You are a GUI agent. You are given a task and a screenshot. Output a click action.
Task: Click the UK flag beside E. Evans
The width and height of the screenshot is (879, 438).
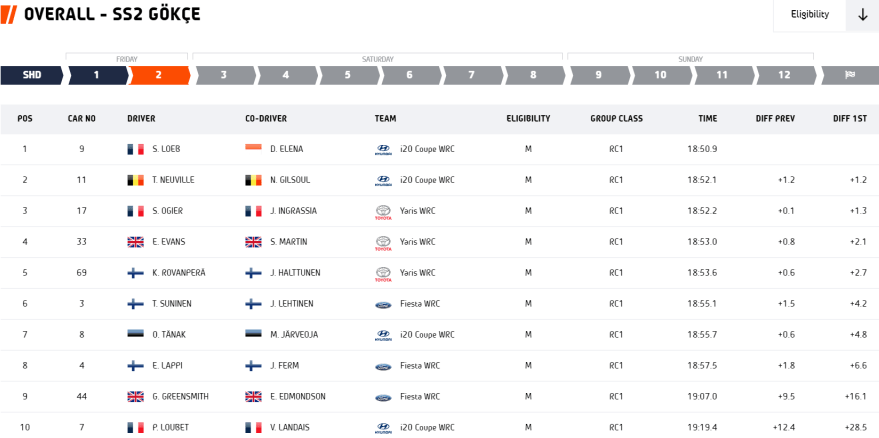tap(135, 242)
